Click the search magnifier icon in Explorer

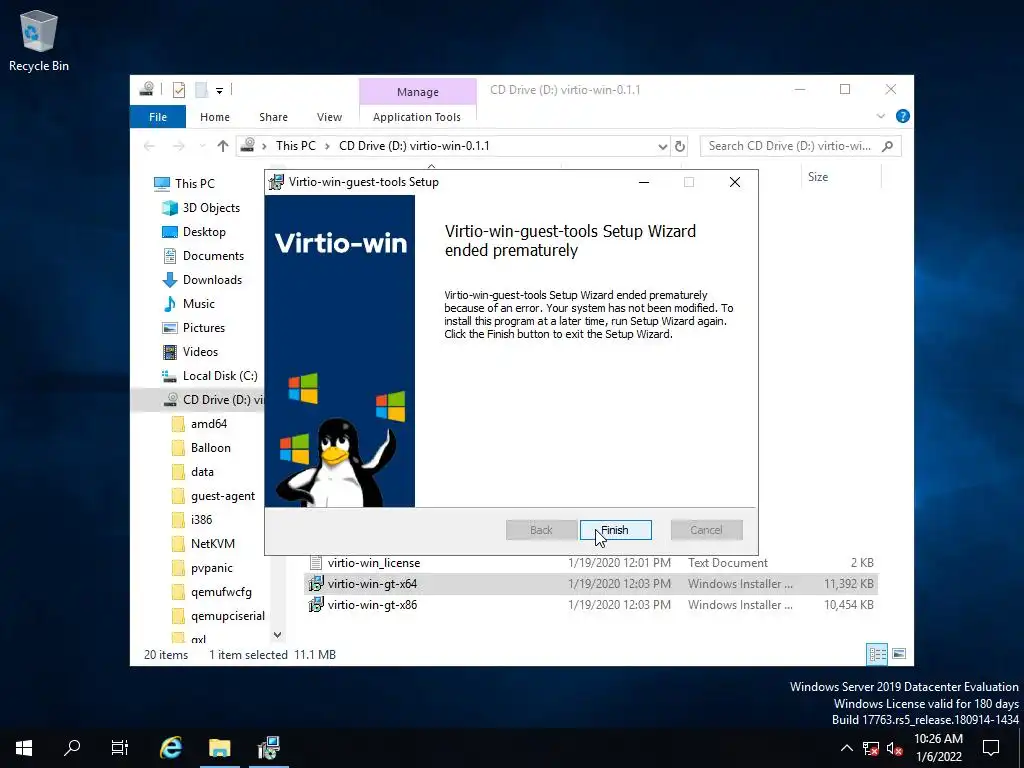pos(888,146)
